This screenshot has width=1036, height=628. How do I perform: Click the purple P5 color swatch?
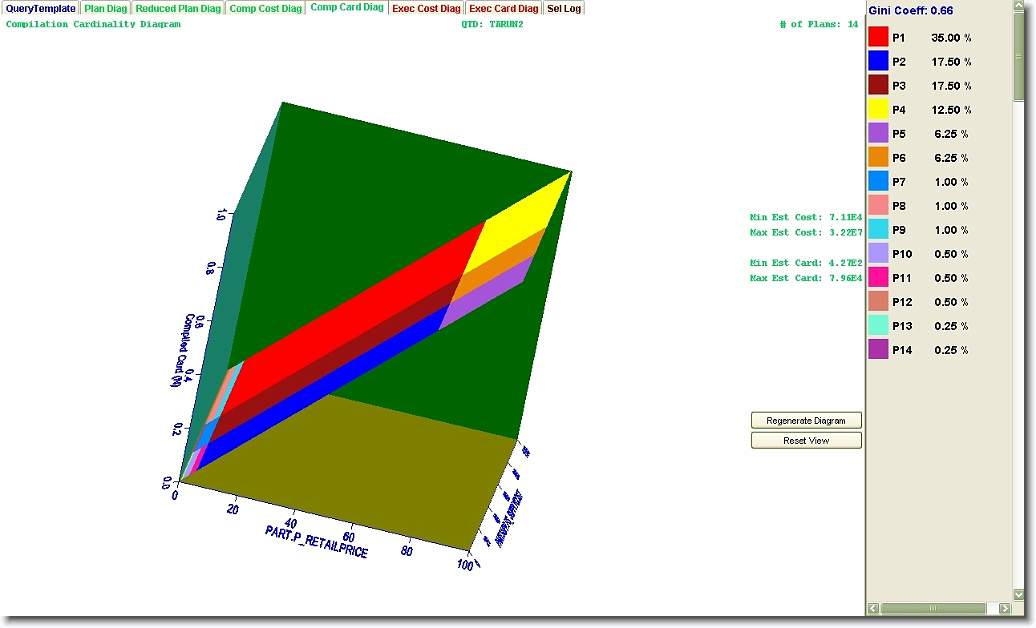[x=878, y=134]
